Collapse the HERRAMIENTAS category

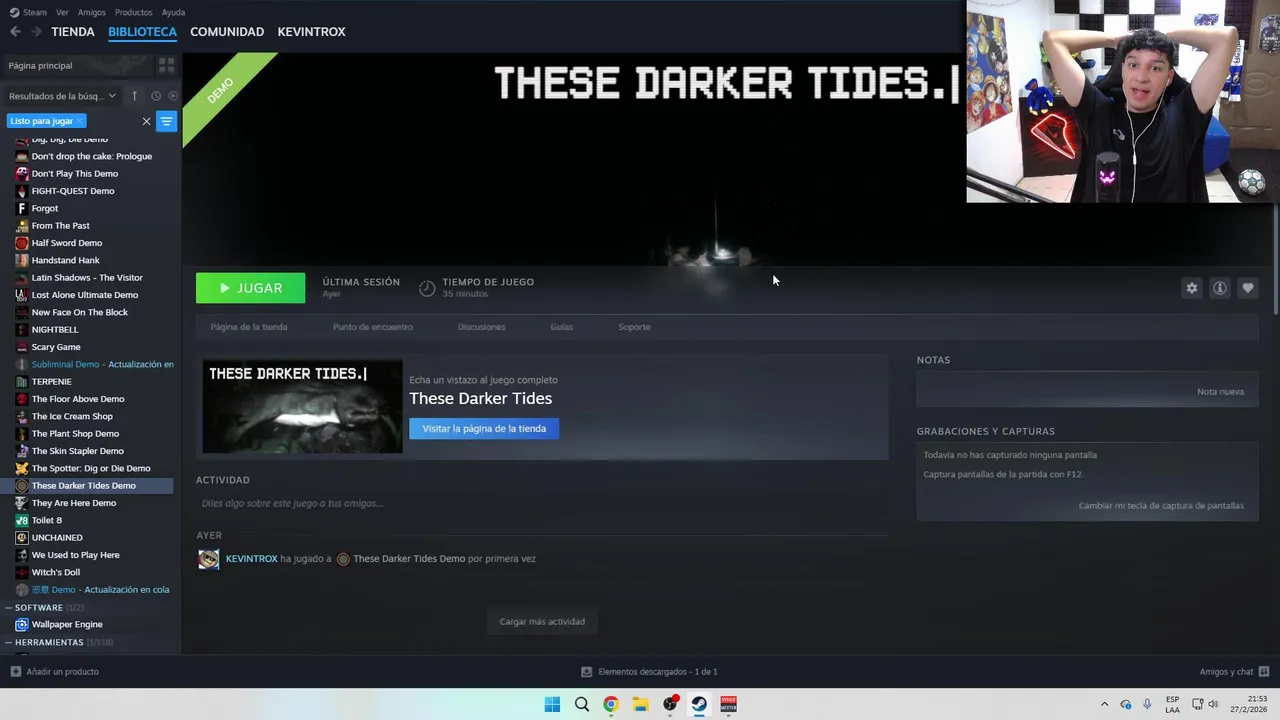coord(9,642)
